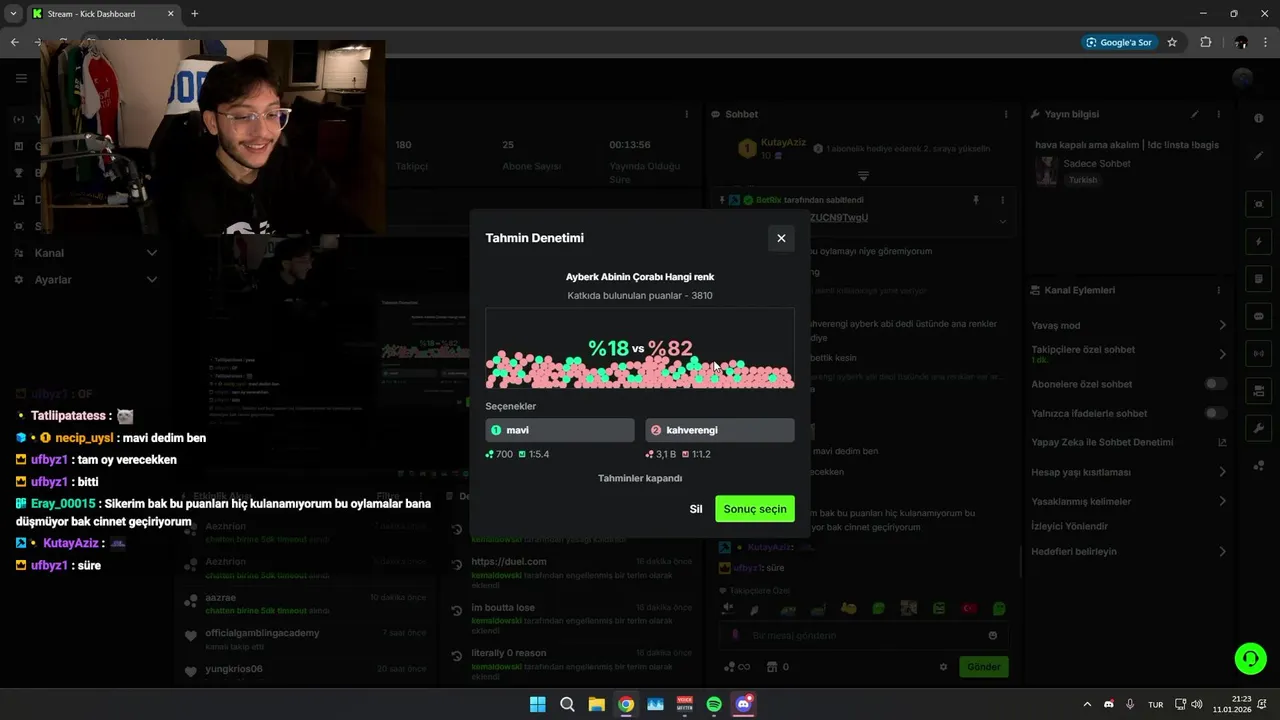Expand the Ayarlar sidebar section
The image size is (1280, 720).
point(85,280)
